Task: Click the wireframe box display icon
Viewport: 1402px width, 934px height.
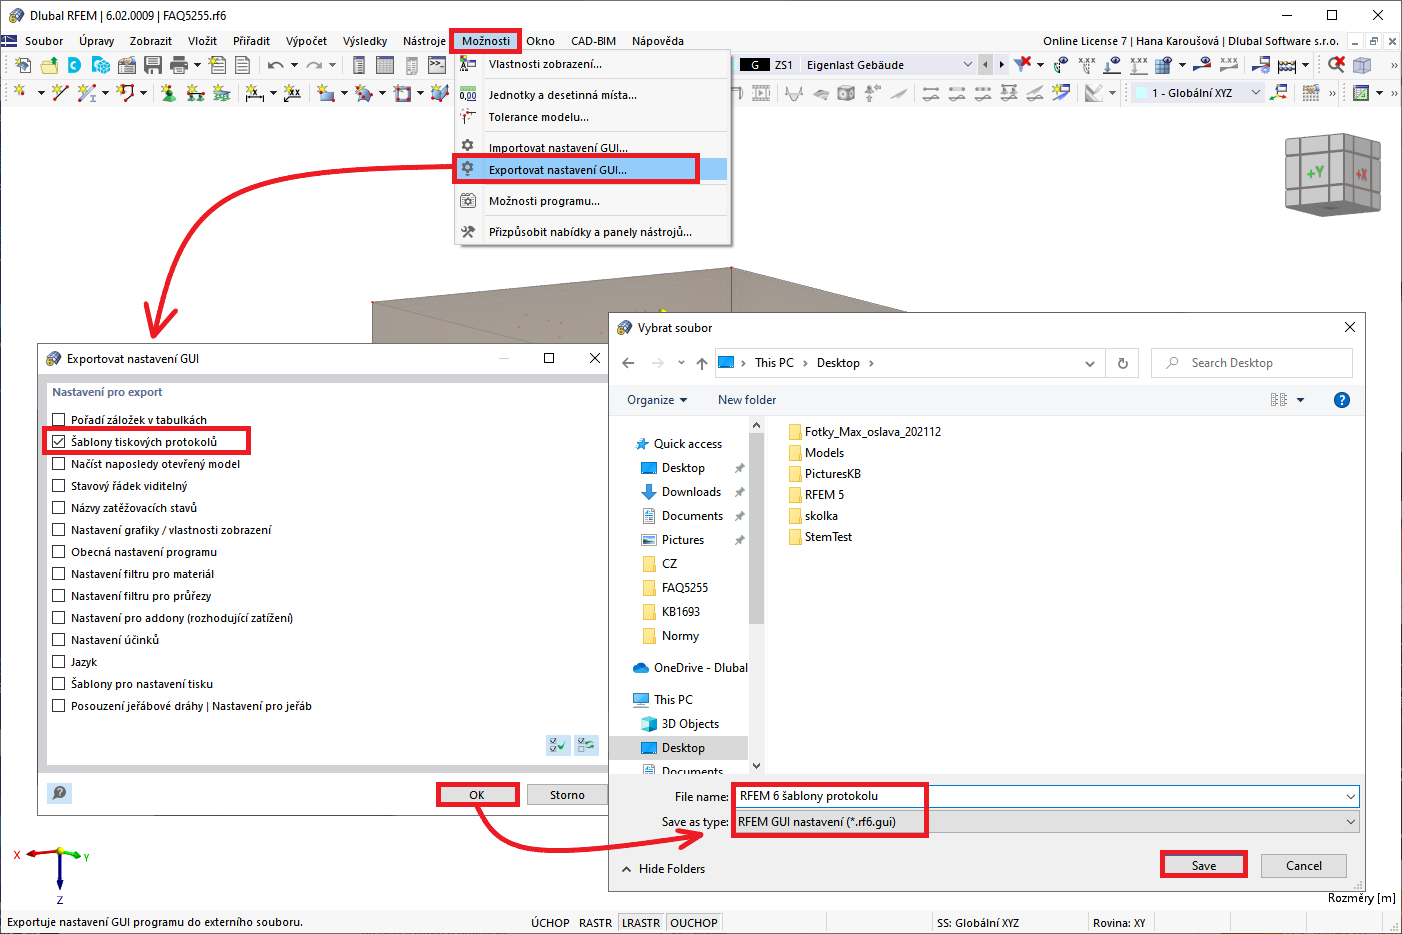Action: click(x=1361, y=65)
